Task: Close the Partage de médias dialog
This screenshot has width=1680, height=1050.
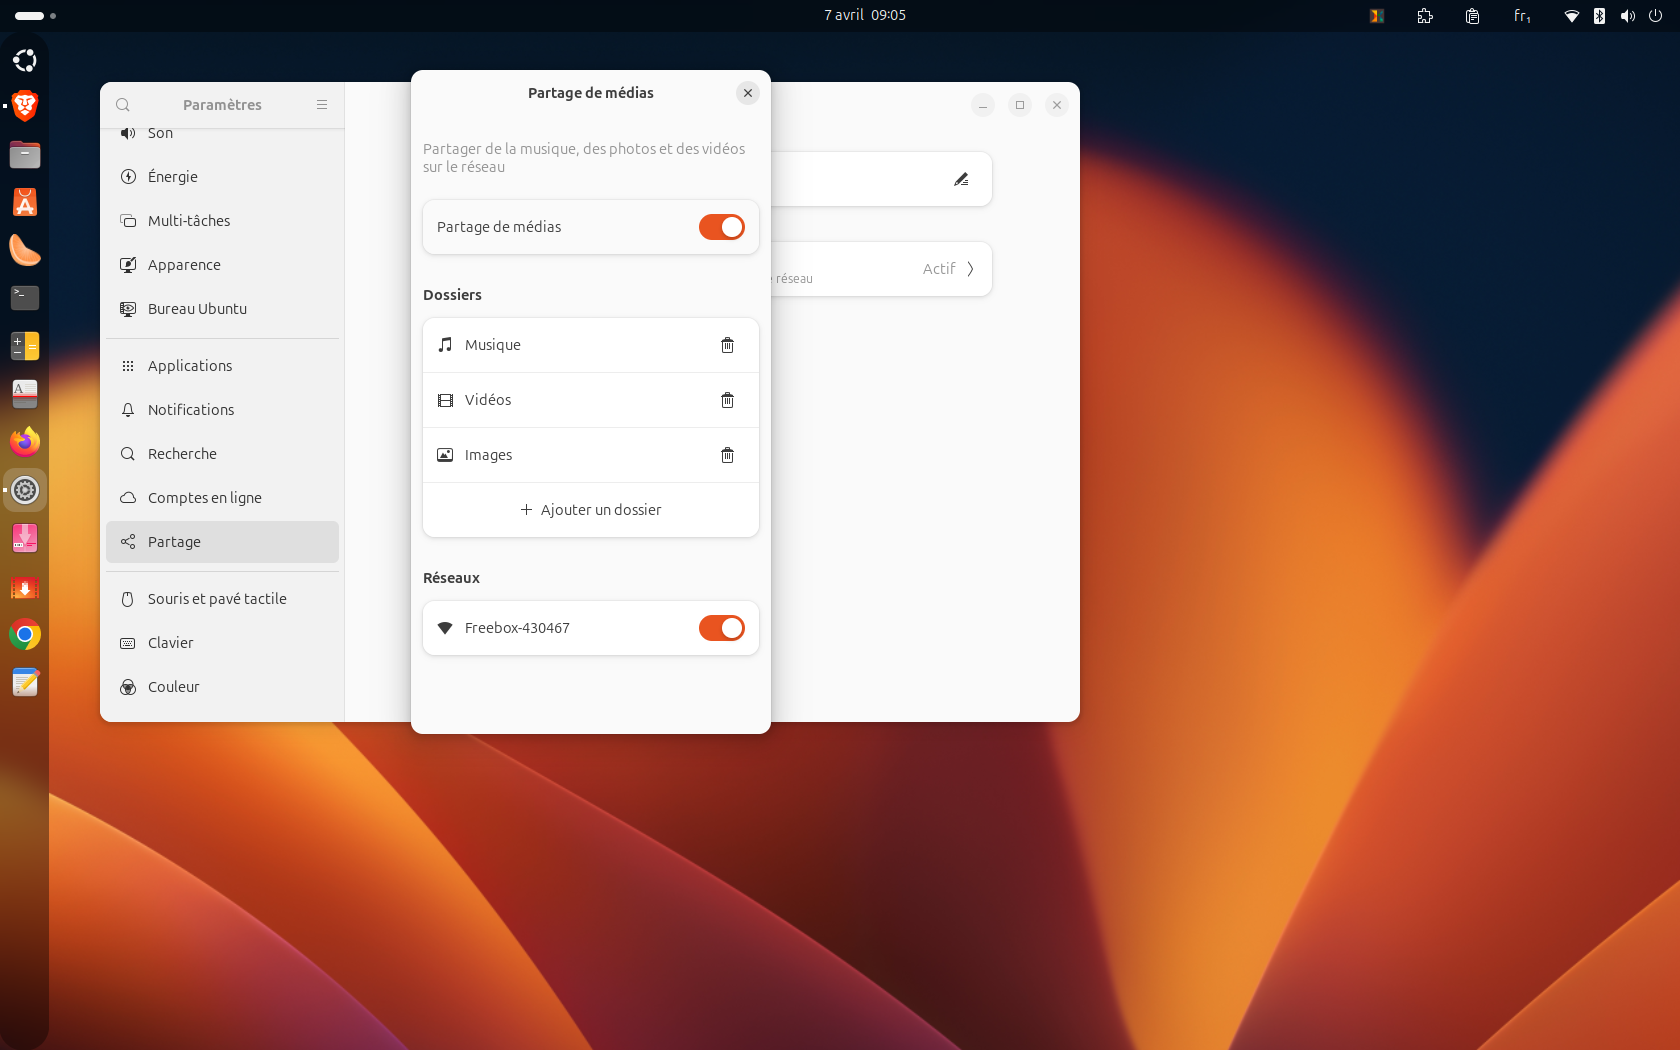Action: click(x=747, y=93)
